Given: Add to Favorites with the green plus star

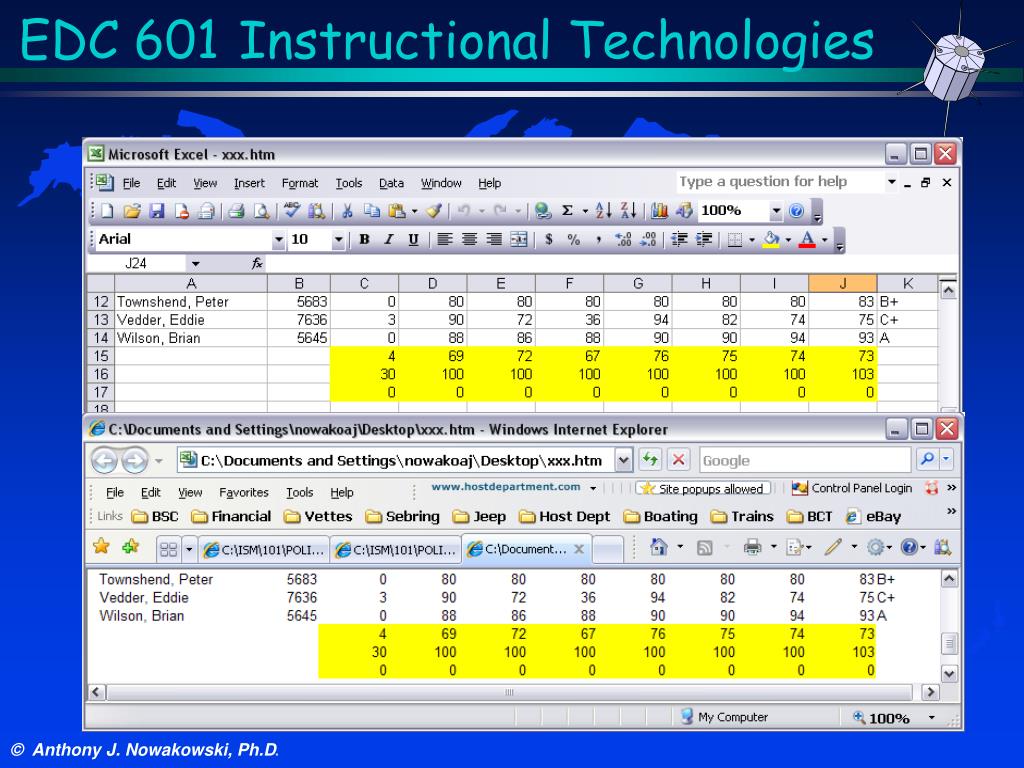Looking at the screenshot, I should coord(131,547).
